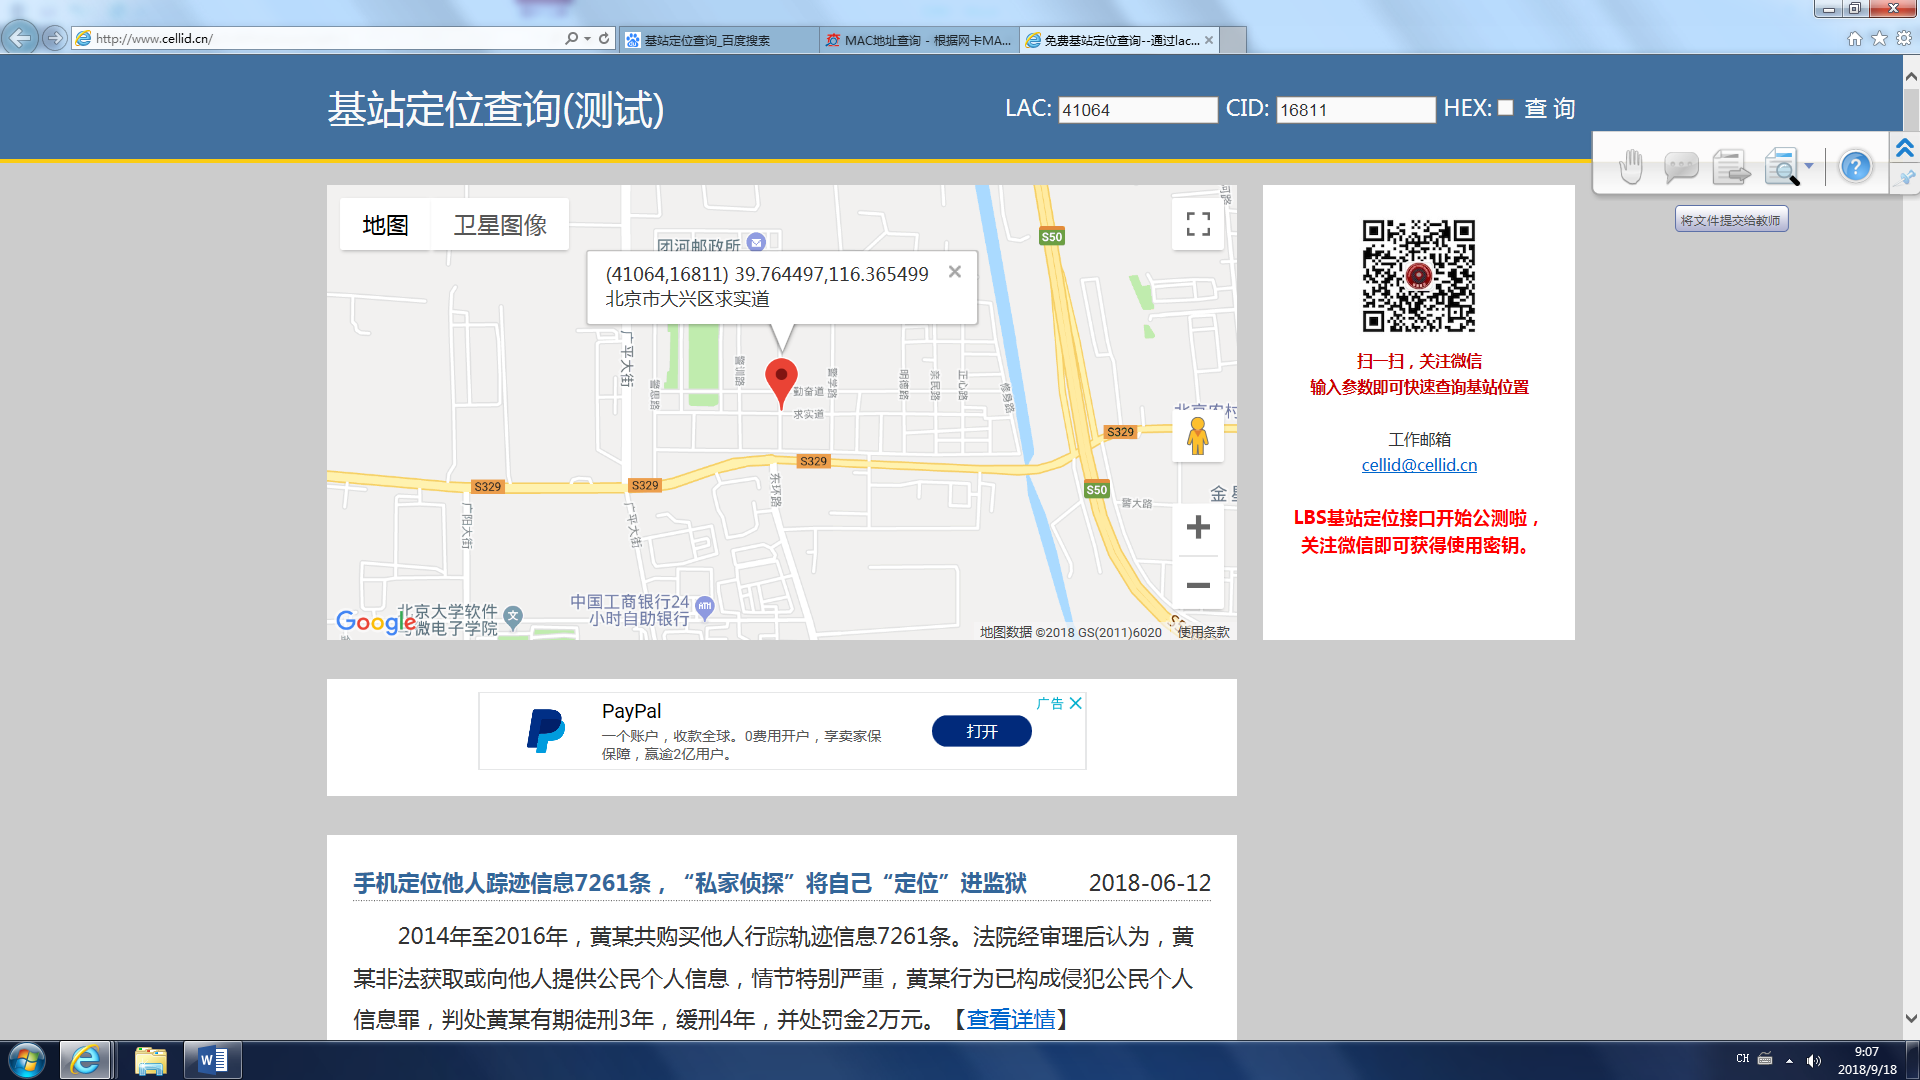Expand the file view dropdown arrow
The height and width of the screenshot is (1080, 1920).
point(1809,166)
